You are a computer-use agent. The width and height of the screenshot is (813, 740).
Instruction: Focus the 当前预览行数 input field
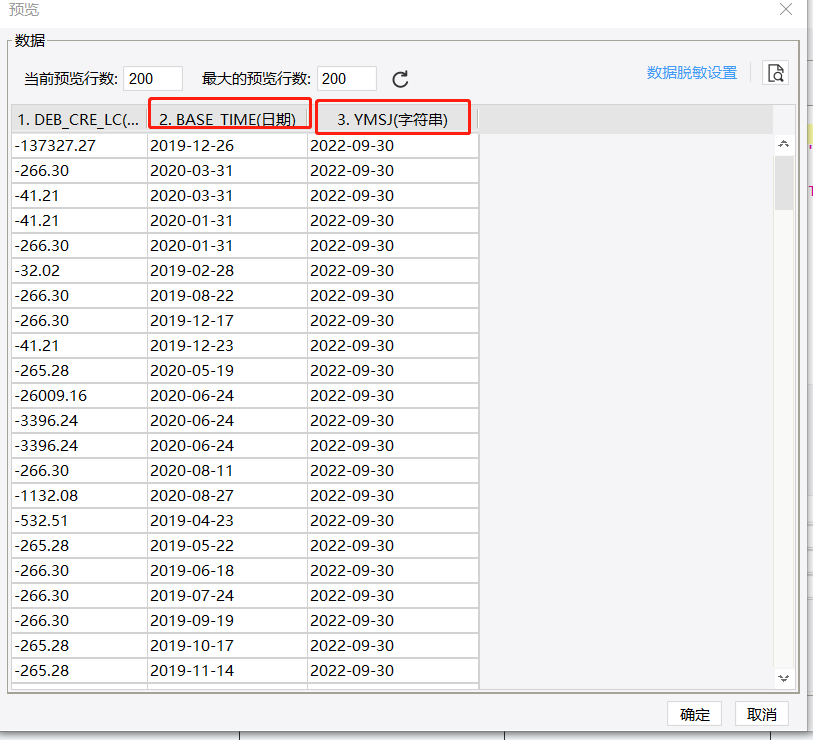click(x=152, y=79)
